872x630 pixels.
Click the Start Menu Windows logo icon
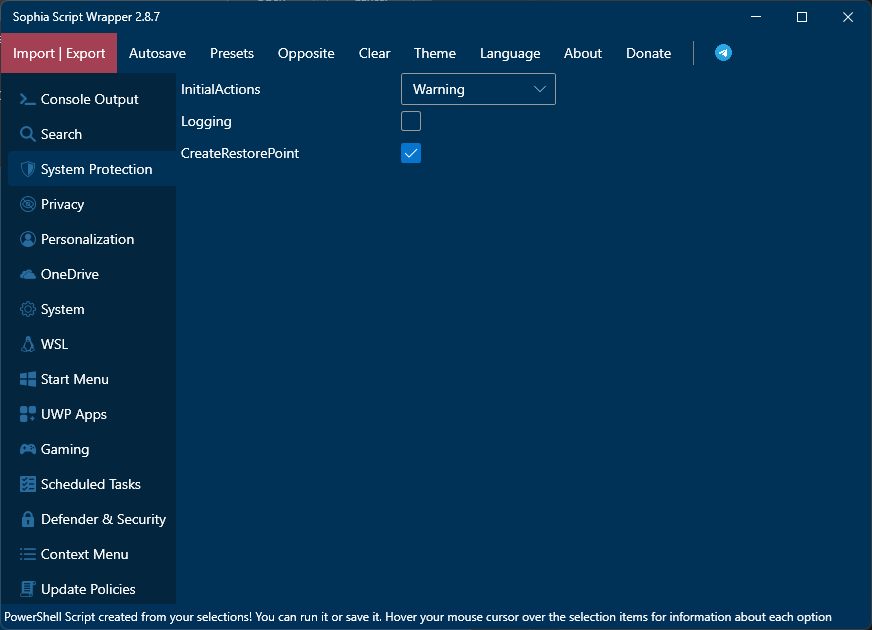pos(28,379)
